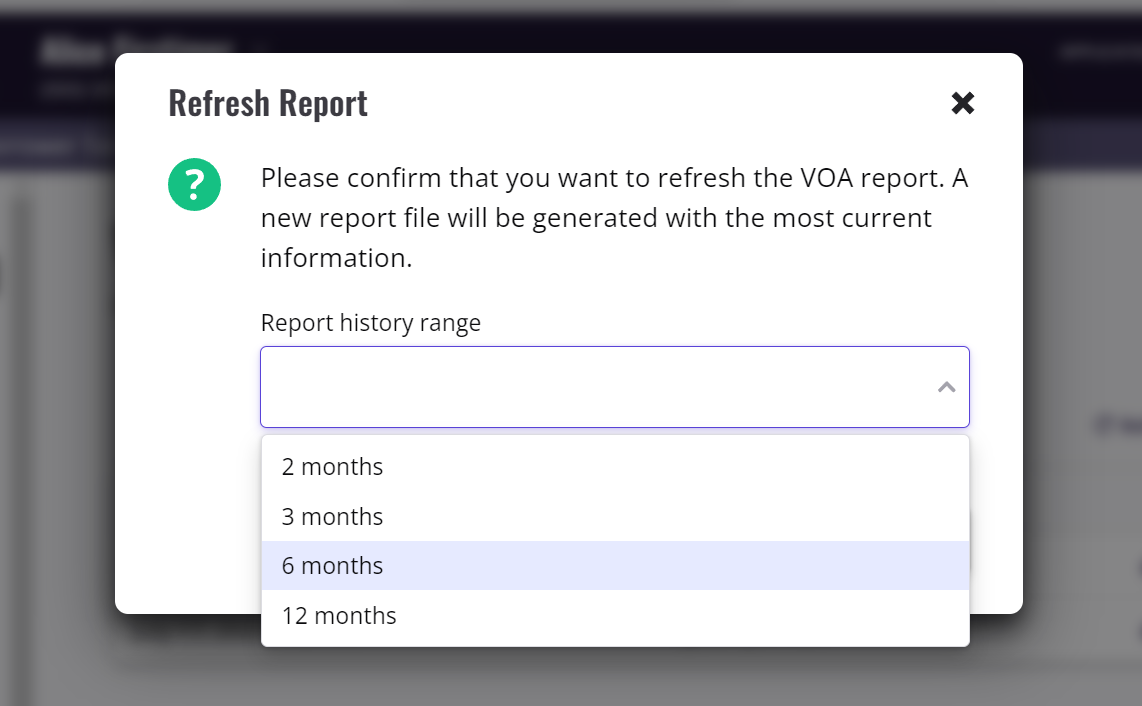Click the Refresh Report dialog heading
The image size is (1142, 706).
point(268,103)
